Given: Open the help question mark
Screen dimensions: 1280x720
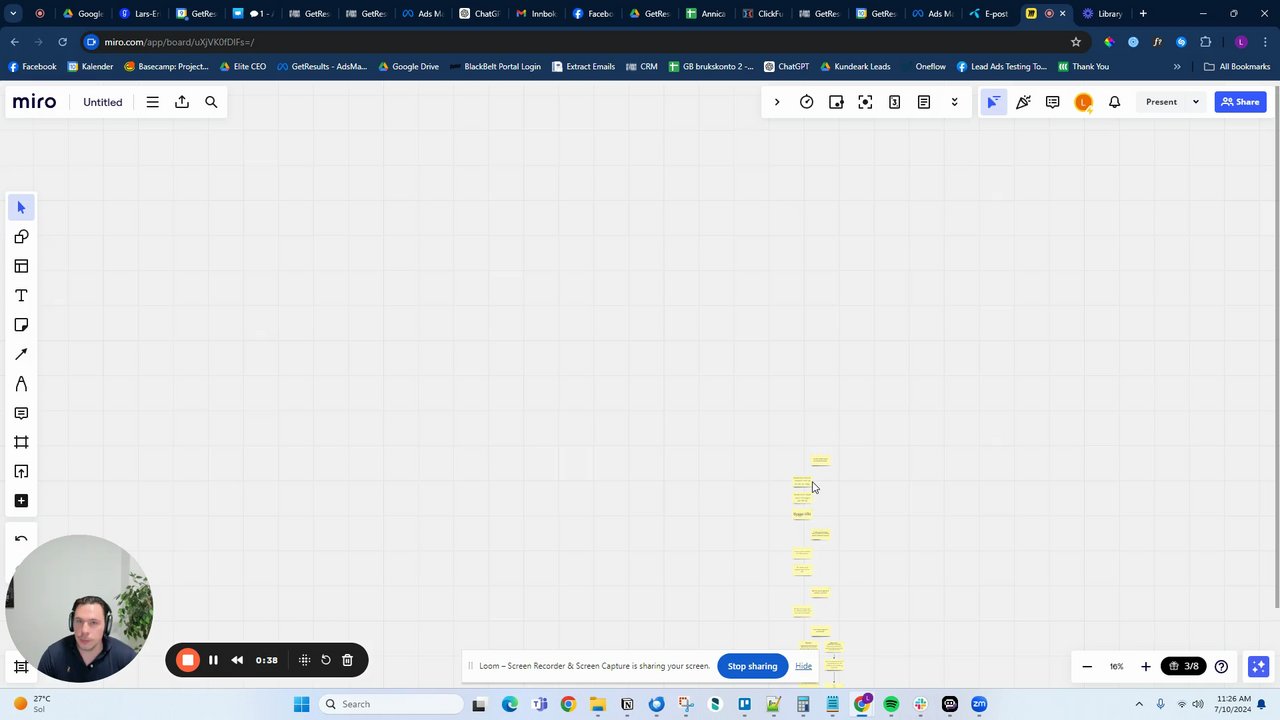Looking at the screenshot, I should pyautogui.click(x=1221, y=666).
